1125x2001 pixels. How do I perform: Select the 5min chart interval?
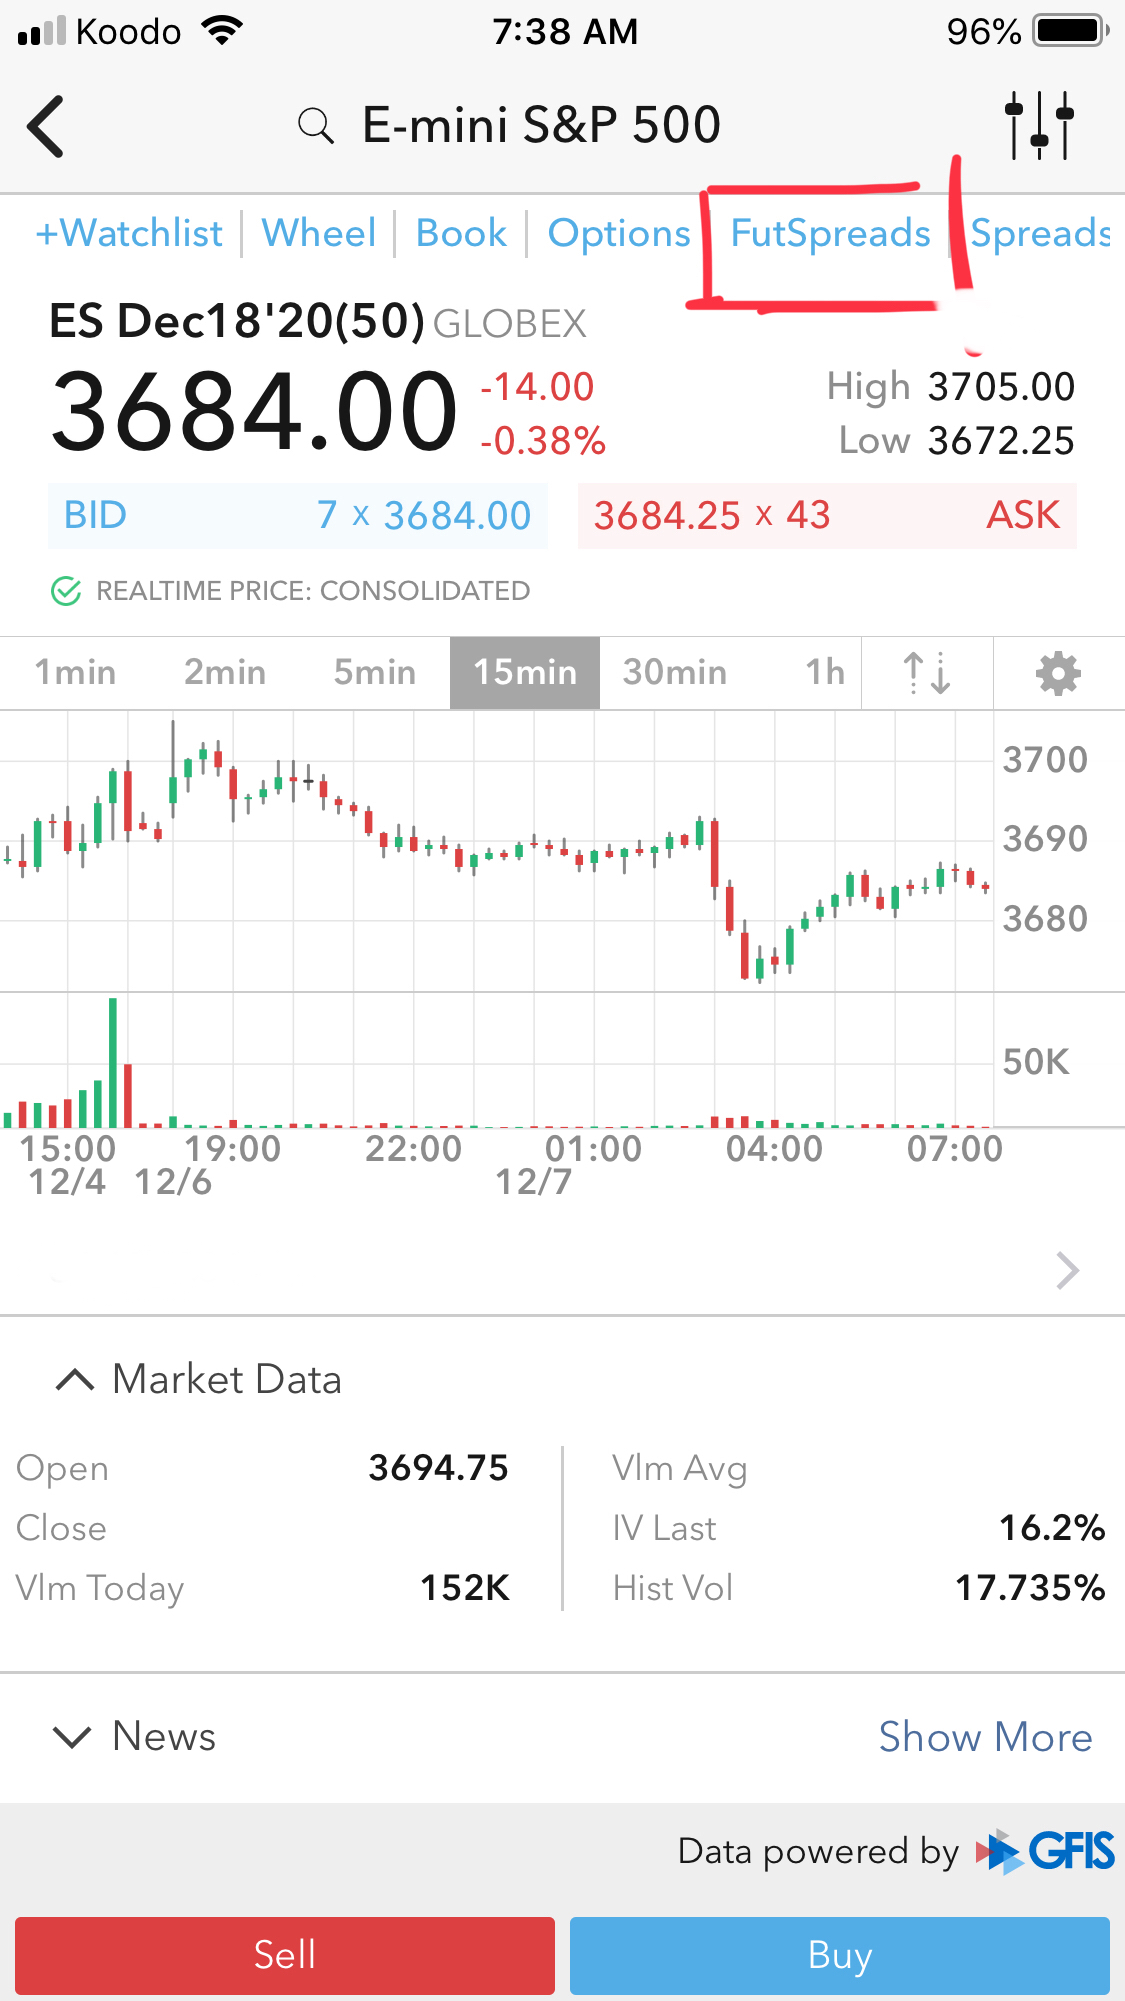tap(374, 673)
